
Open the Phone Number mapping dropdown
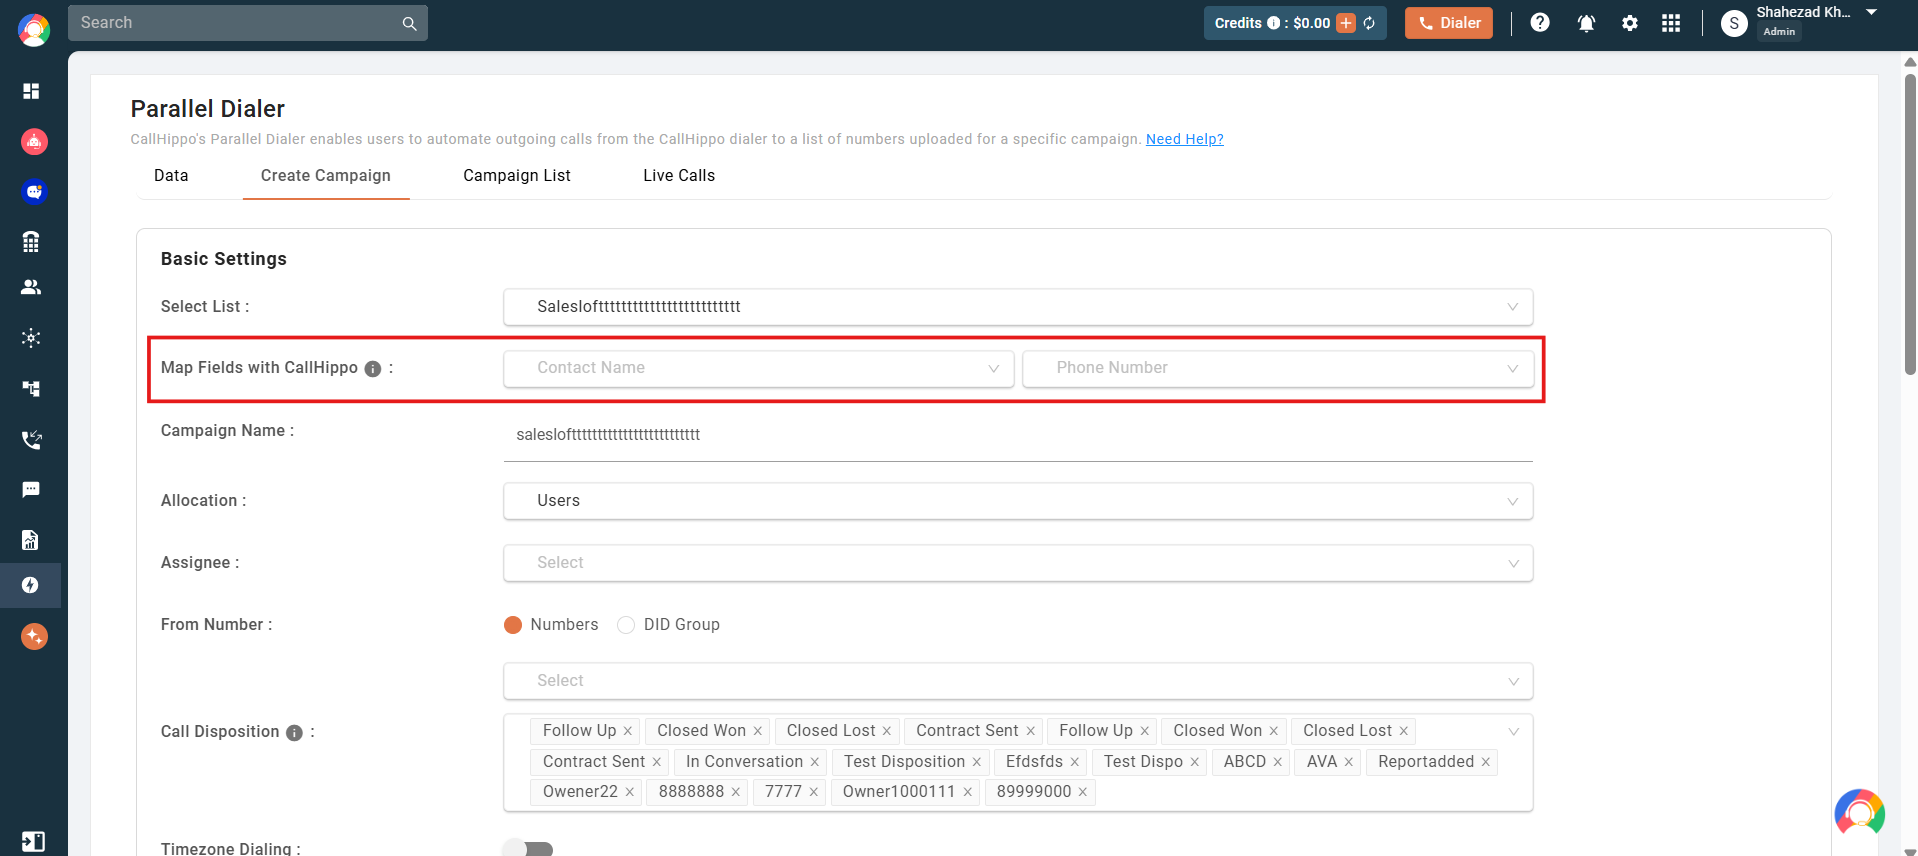point(1278,368)
